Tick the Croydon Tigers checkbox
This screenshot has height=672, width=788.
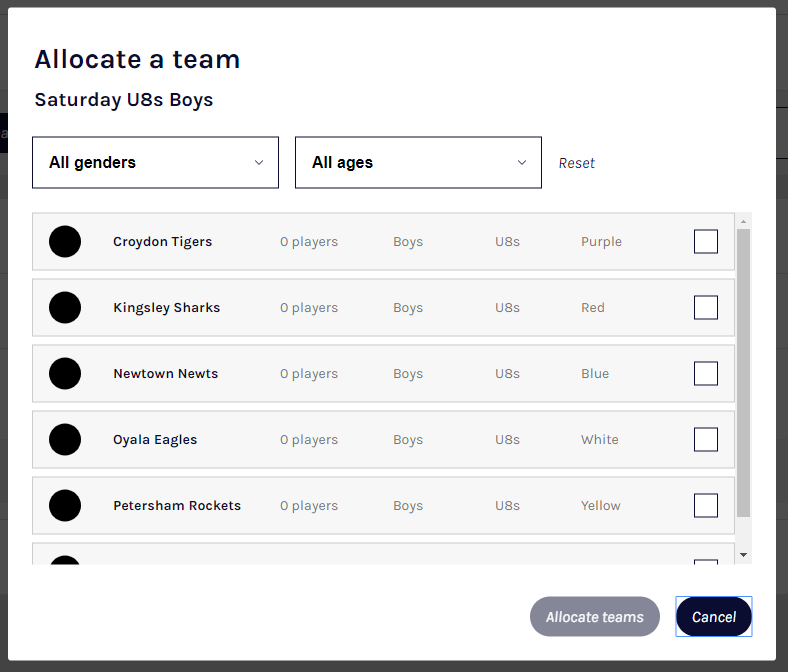[x=706, y=242]
